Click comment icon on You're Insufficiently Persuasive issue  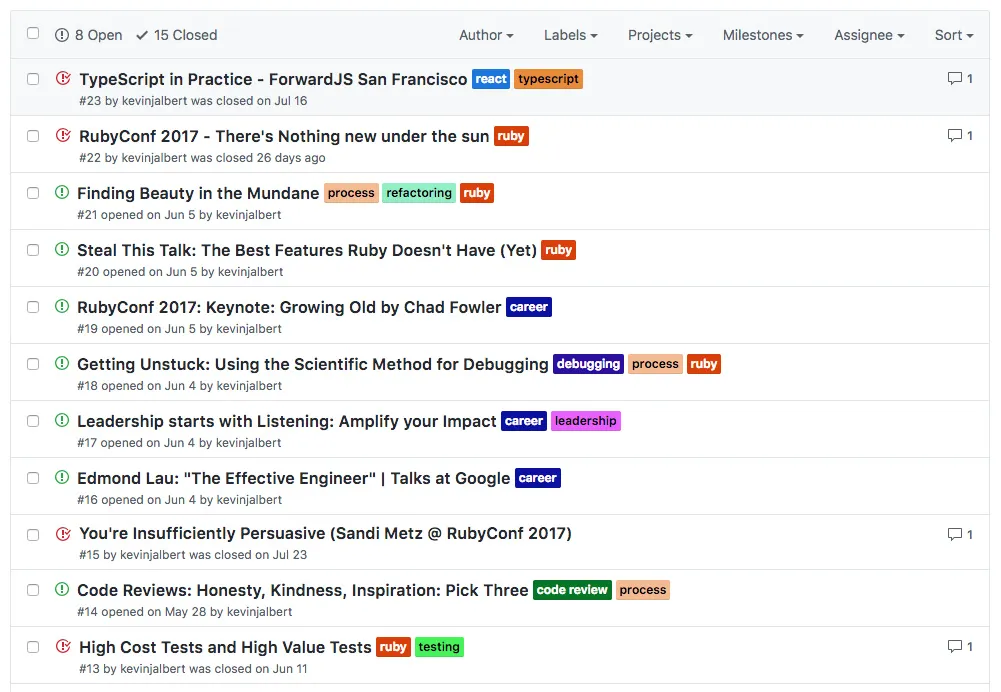pos(954,534)
